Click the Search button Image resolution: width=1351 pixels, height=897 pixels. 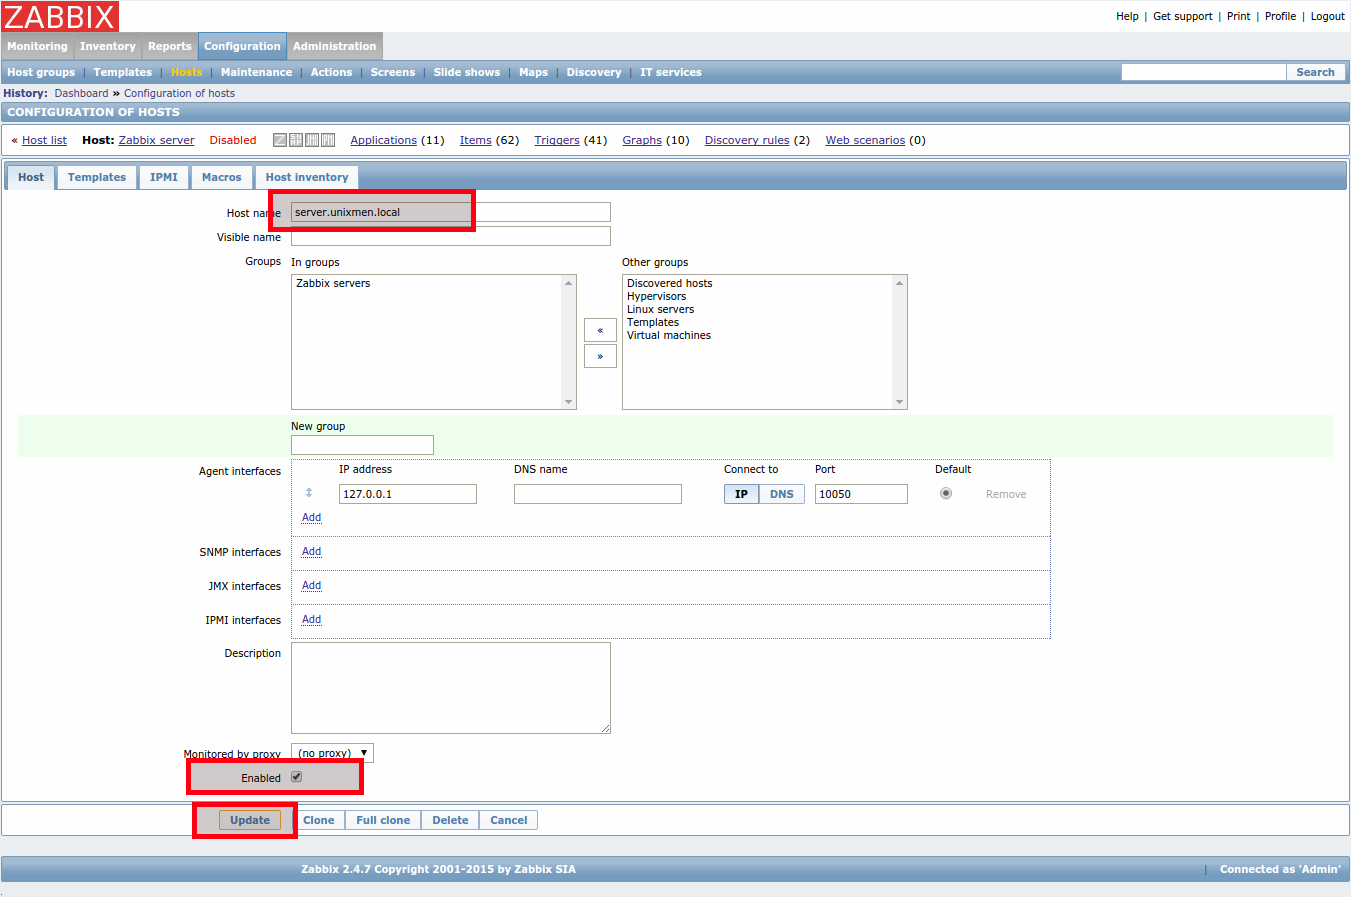click(1316, 72)
